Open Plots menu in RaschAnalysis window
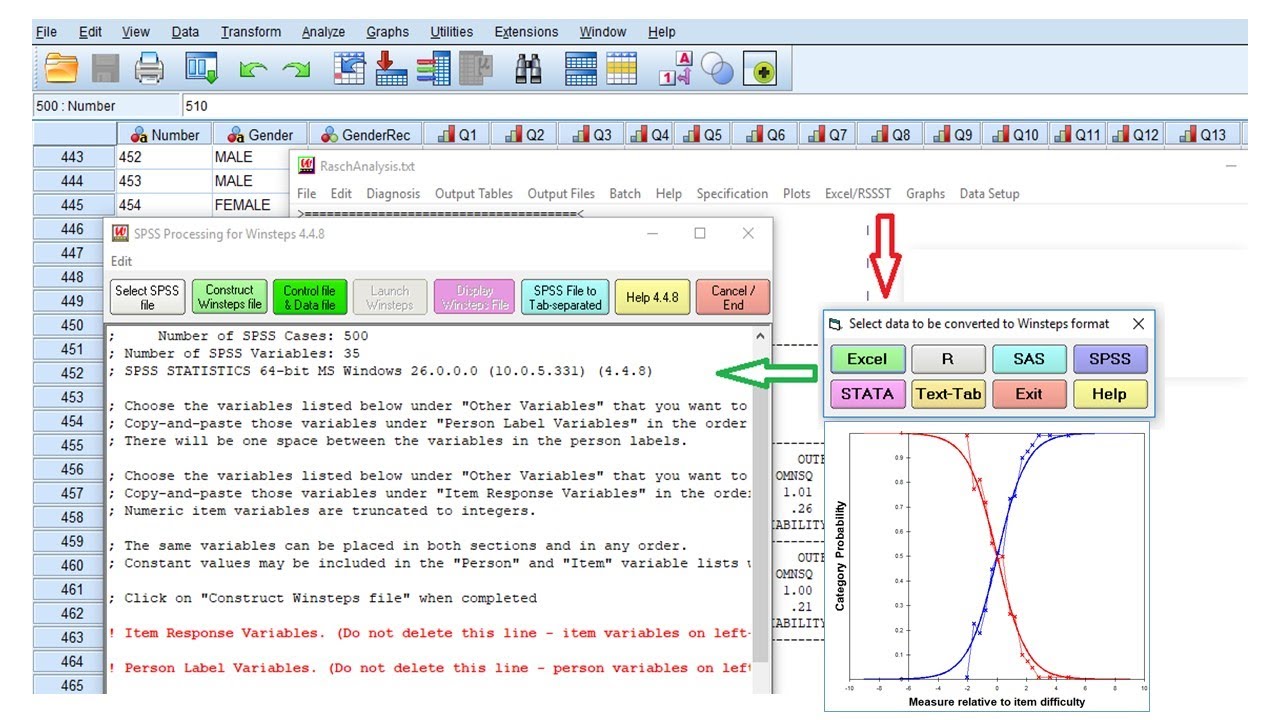 pyautogui.click(x=797, y=194)
